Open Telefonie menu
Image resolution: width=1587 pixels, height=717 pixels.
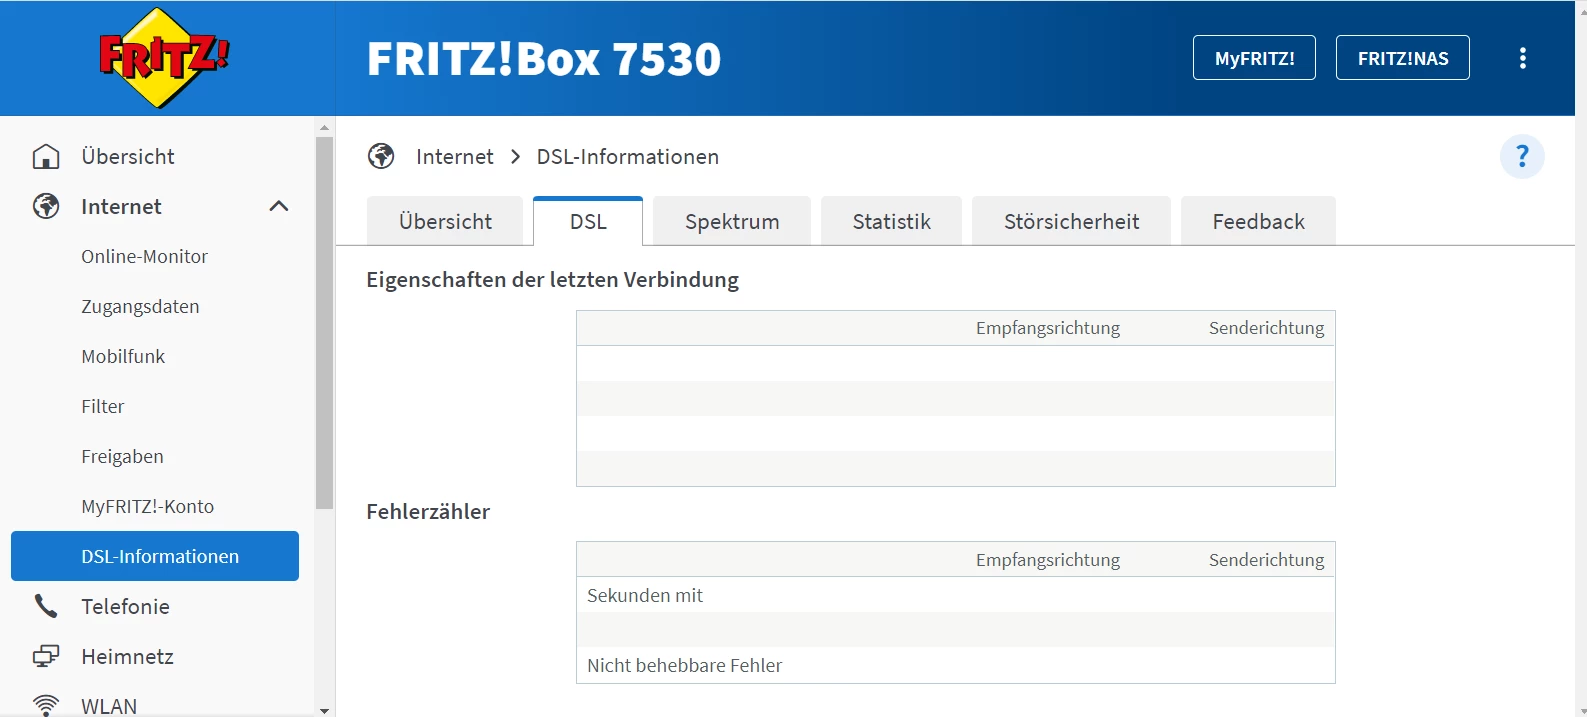click(x=125, y=607)
